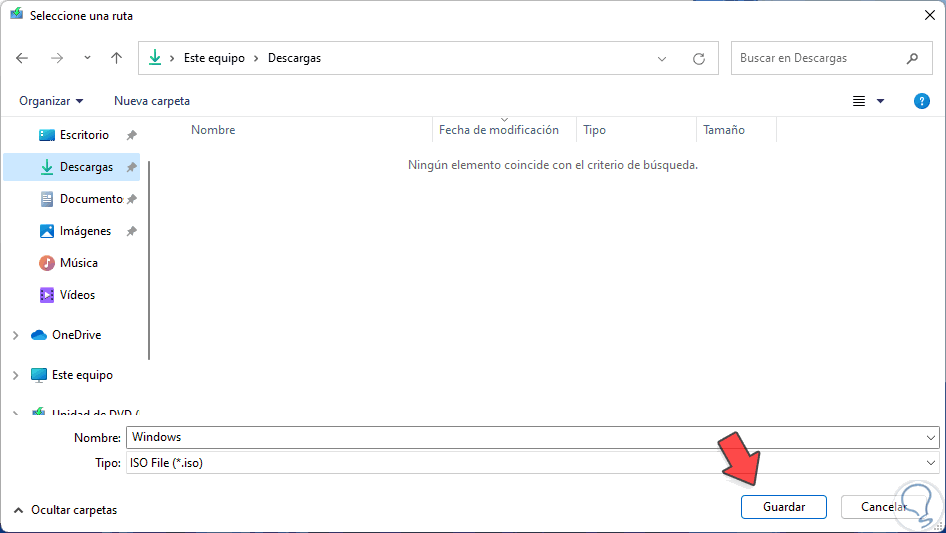Open help with the blue question icon

point(921,101)
